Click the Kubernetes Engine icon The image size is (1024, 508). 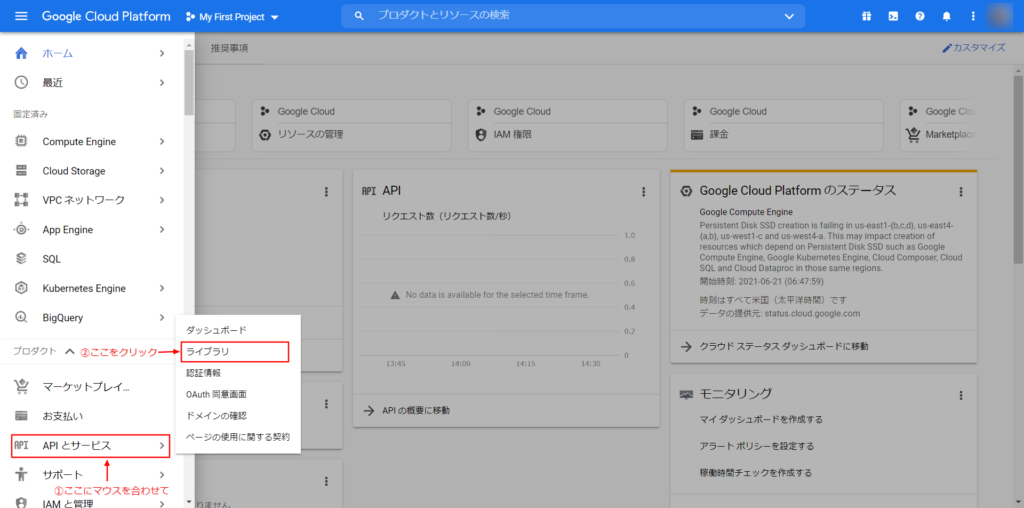click(21, 288)
